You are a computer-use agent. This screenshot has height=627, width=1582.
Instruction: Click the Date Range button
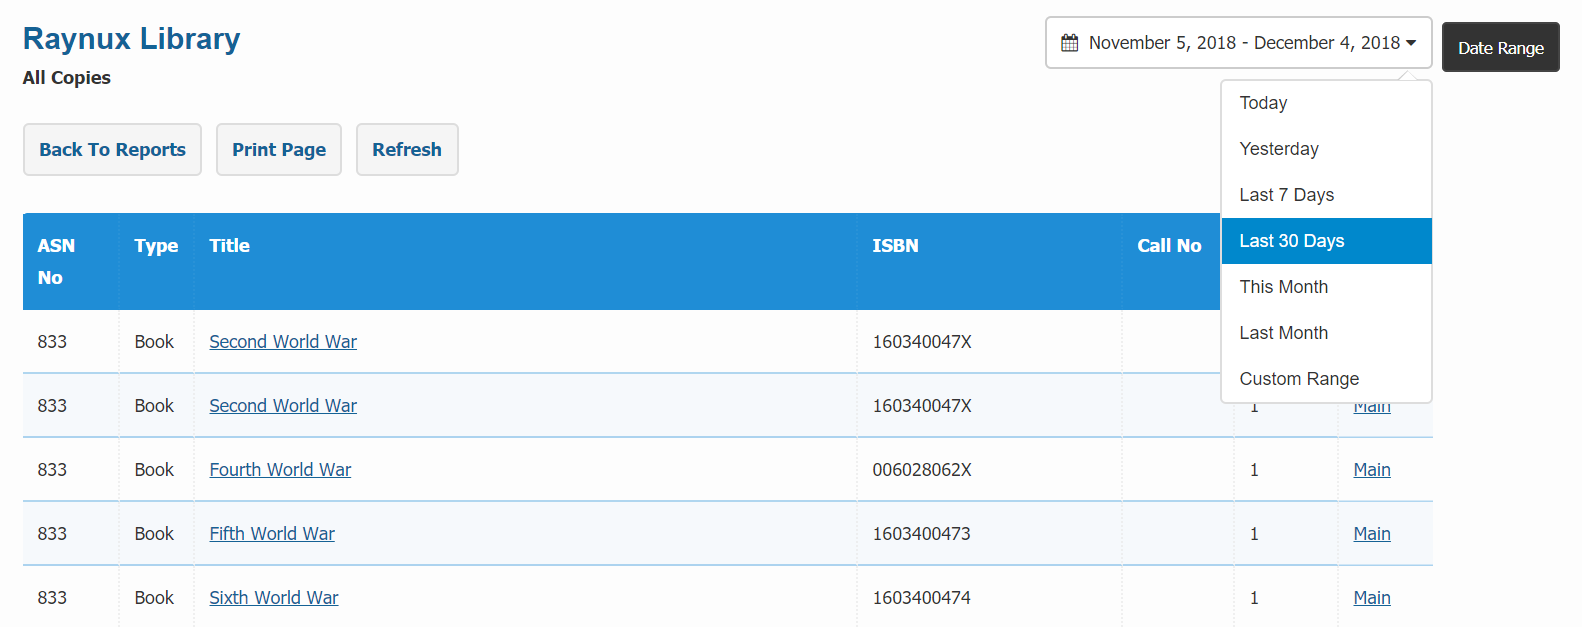(x=1500, y=47)
